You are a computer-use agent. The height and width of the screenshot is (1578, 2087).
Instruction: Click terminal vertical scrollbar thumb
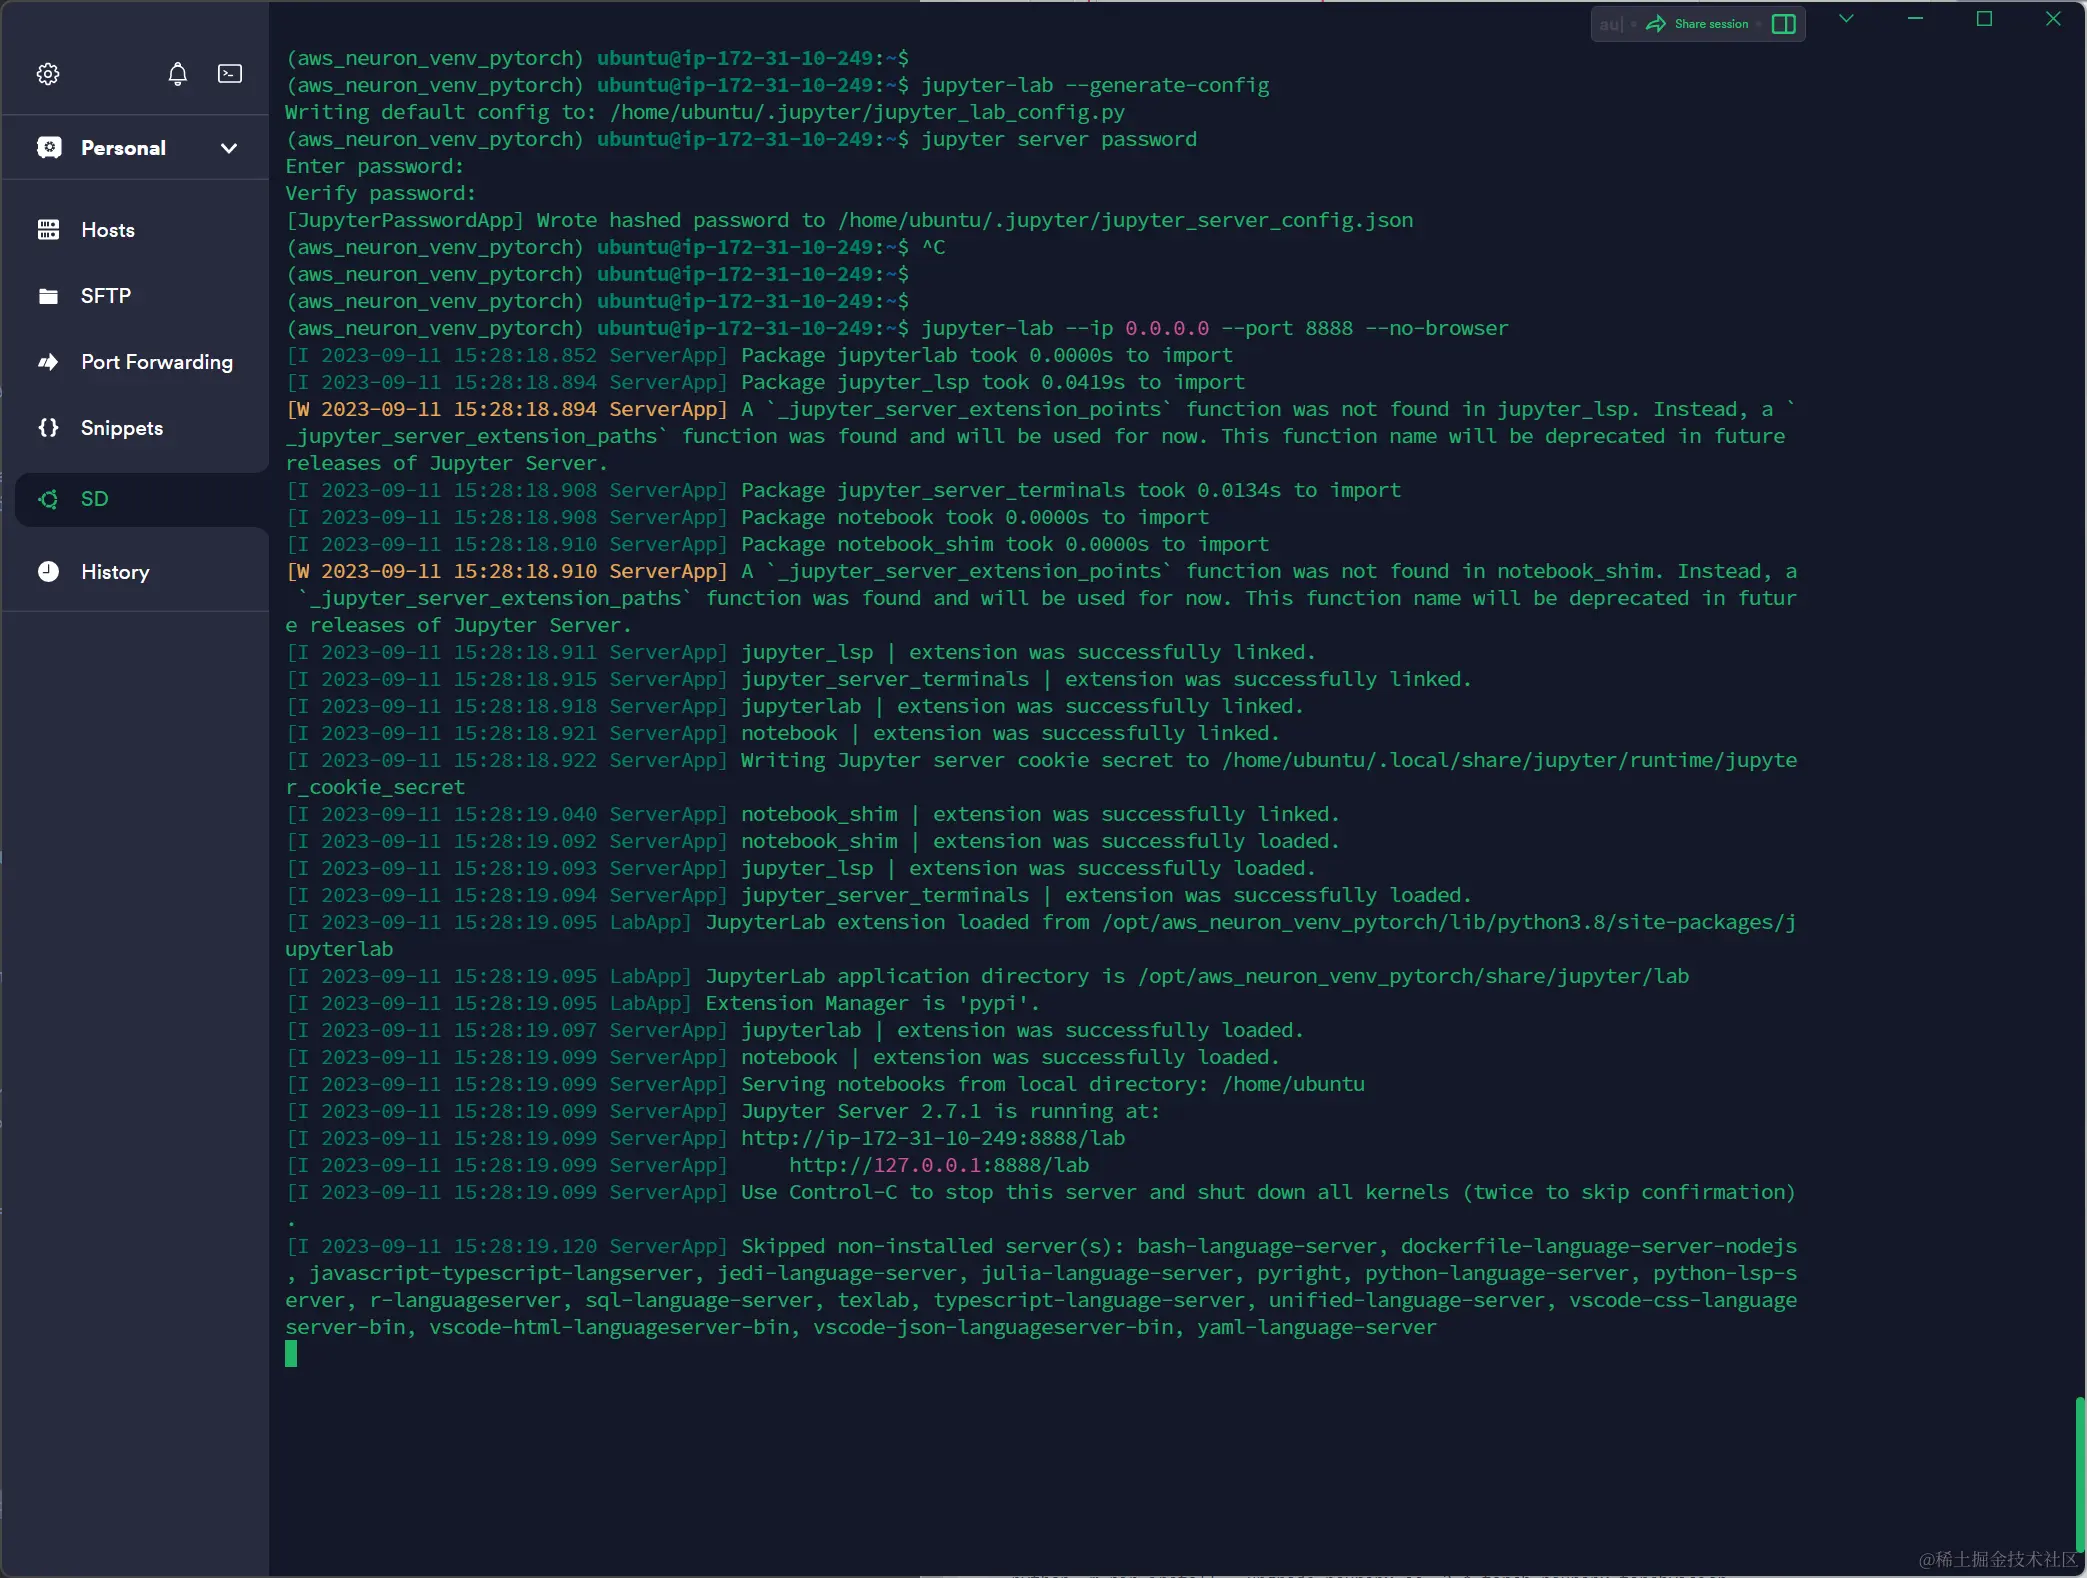click(2080, 1473)
